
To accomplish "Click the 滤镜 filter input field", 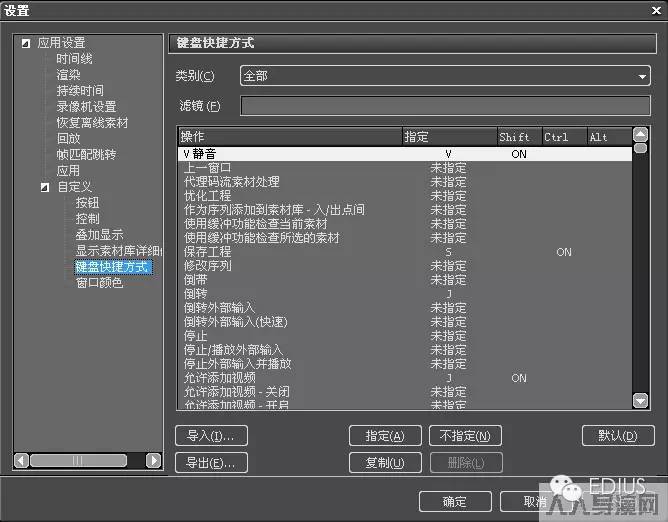I will pos(445,106).
